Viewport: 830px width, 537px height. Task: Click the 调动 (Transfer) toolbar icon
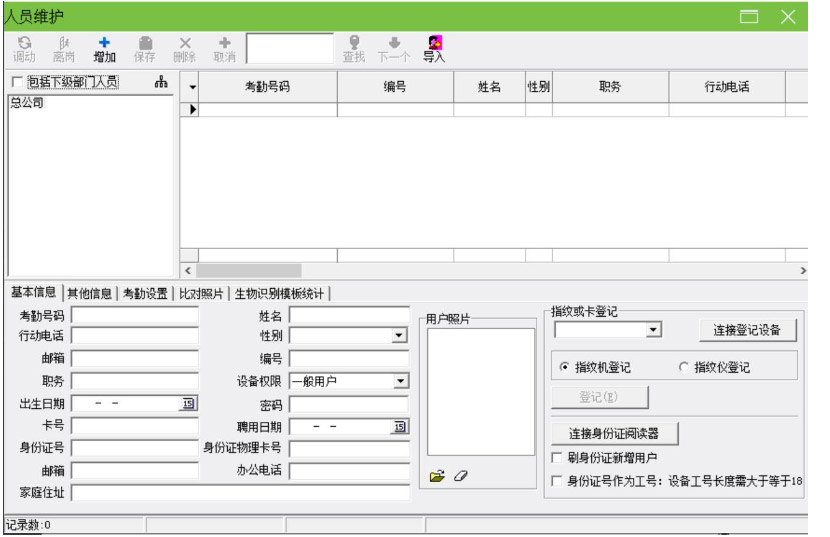[24, 49]
